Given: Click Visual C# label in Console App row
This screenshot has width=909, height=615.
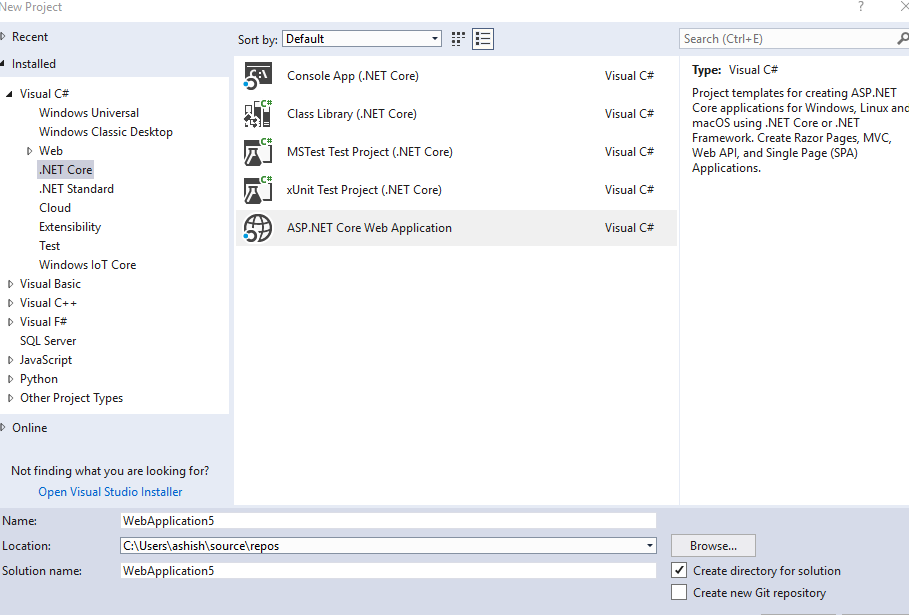Looking at the screenshot, I should coord(629,76).
